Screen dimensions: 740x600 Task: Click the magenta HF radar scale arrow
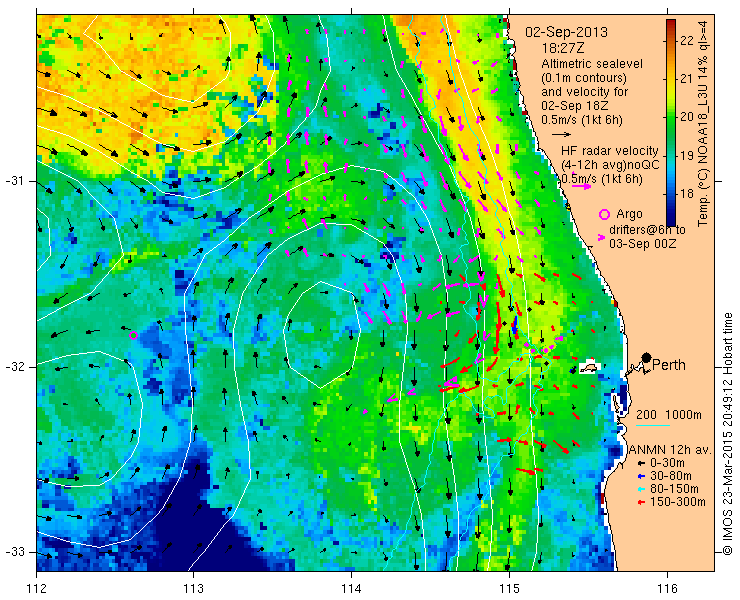(x=581, y=186)
